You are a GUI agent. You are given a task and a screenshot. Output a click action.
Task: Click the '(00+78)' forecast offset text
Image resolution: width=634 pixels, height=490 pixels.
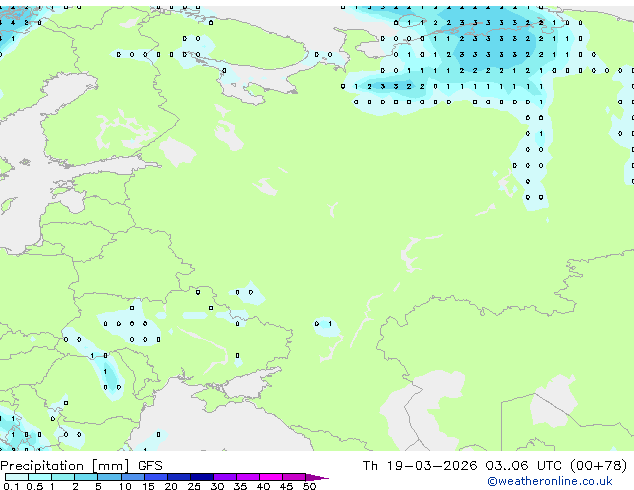(x=599, y=466)
